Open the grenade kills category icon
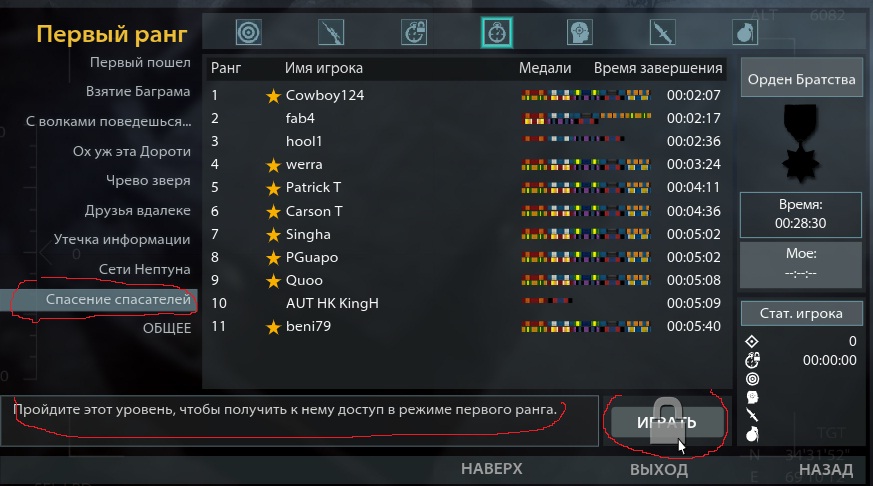The height and width of the screenshot is (486, 873). click(x=744, y=32)
